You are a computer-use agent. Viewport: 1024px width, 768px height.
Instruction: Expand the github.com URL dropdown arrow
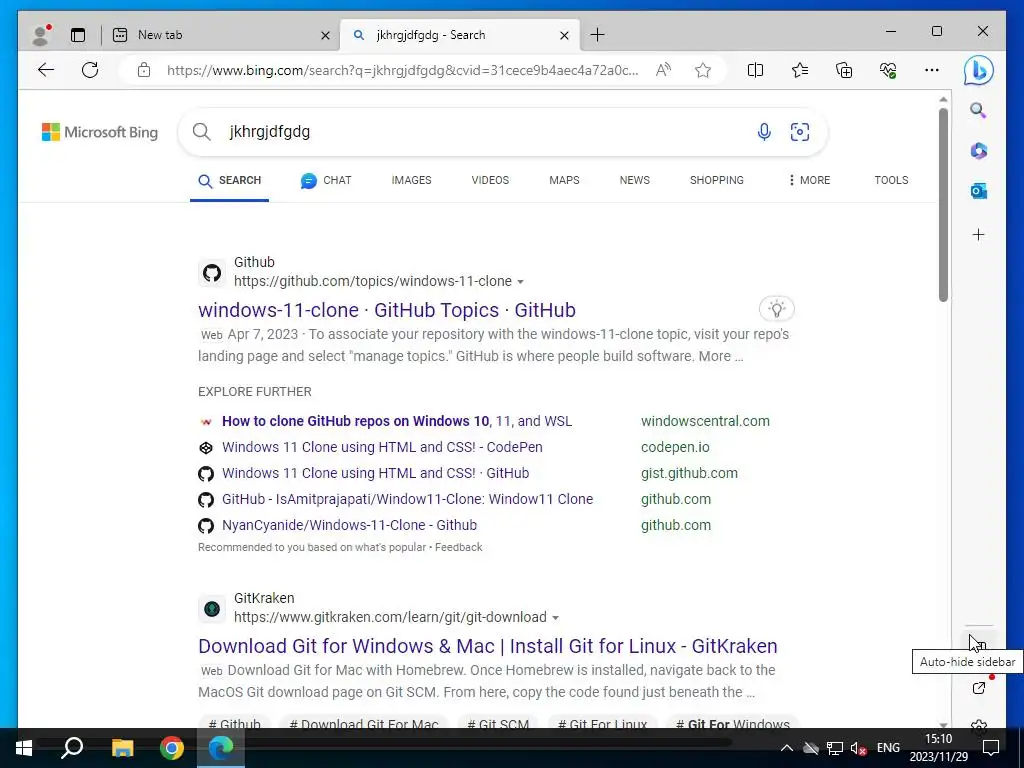(x=520, y=282)
